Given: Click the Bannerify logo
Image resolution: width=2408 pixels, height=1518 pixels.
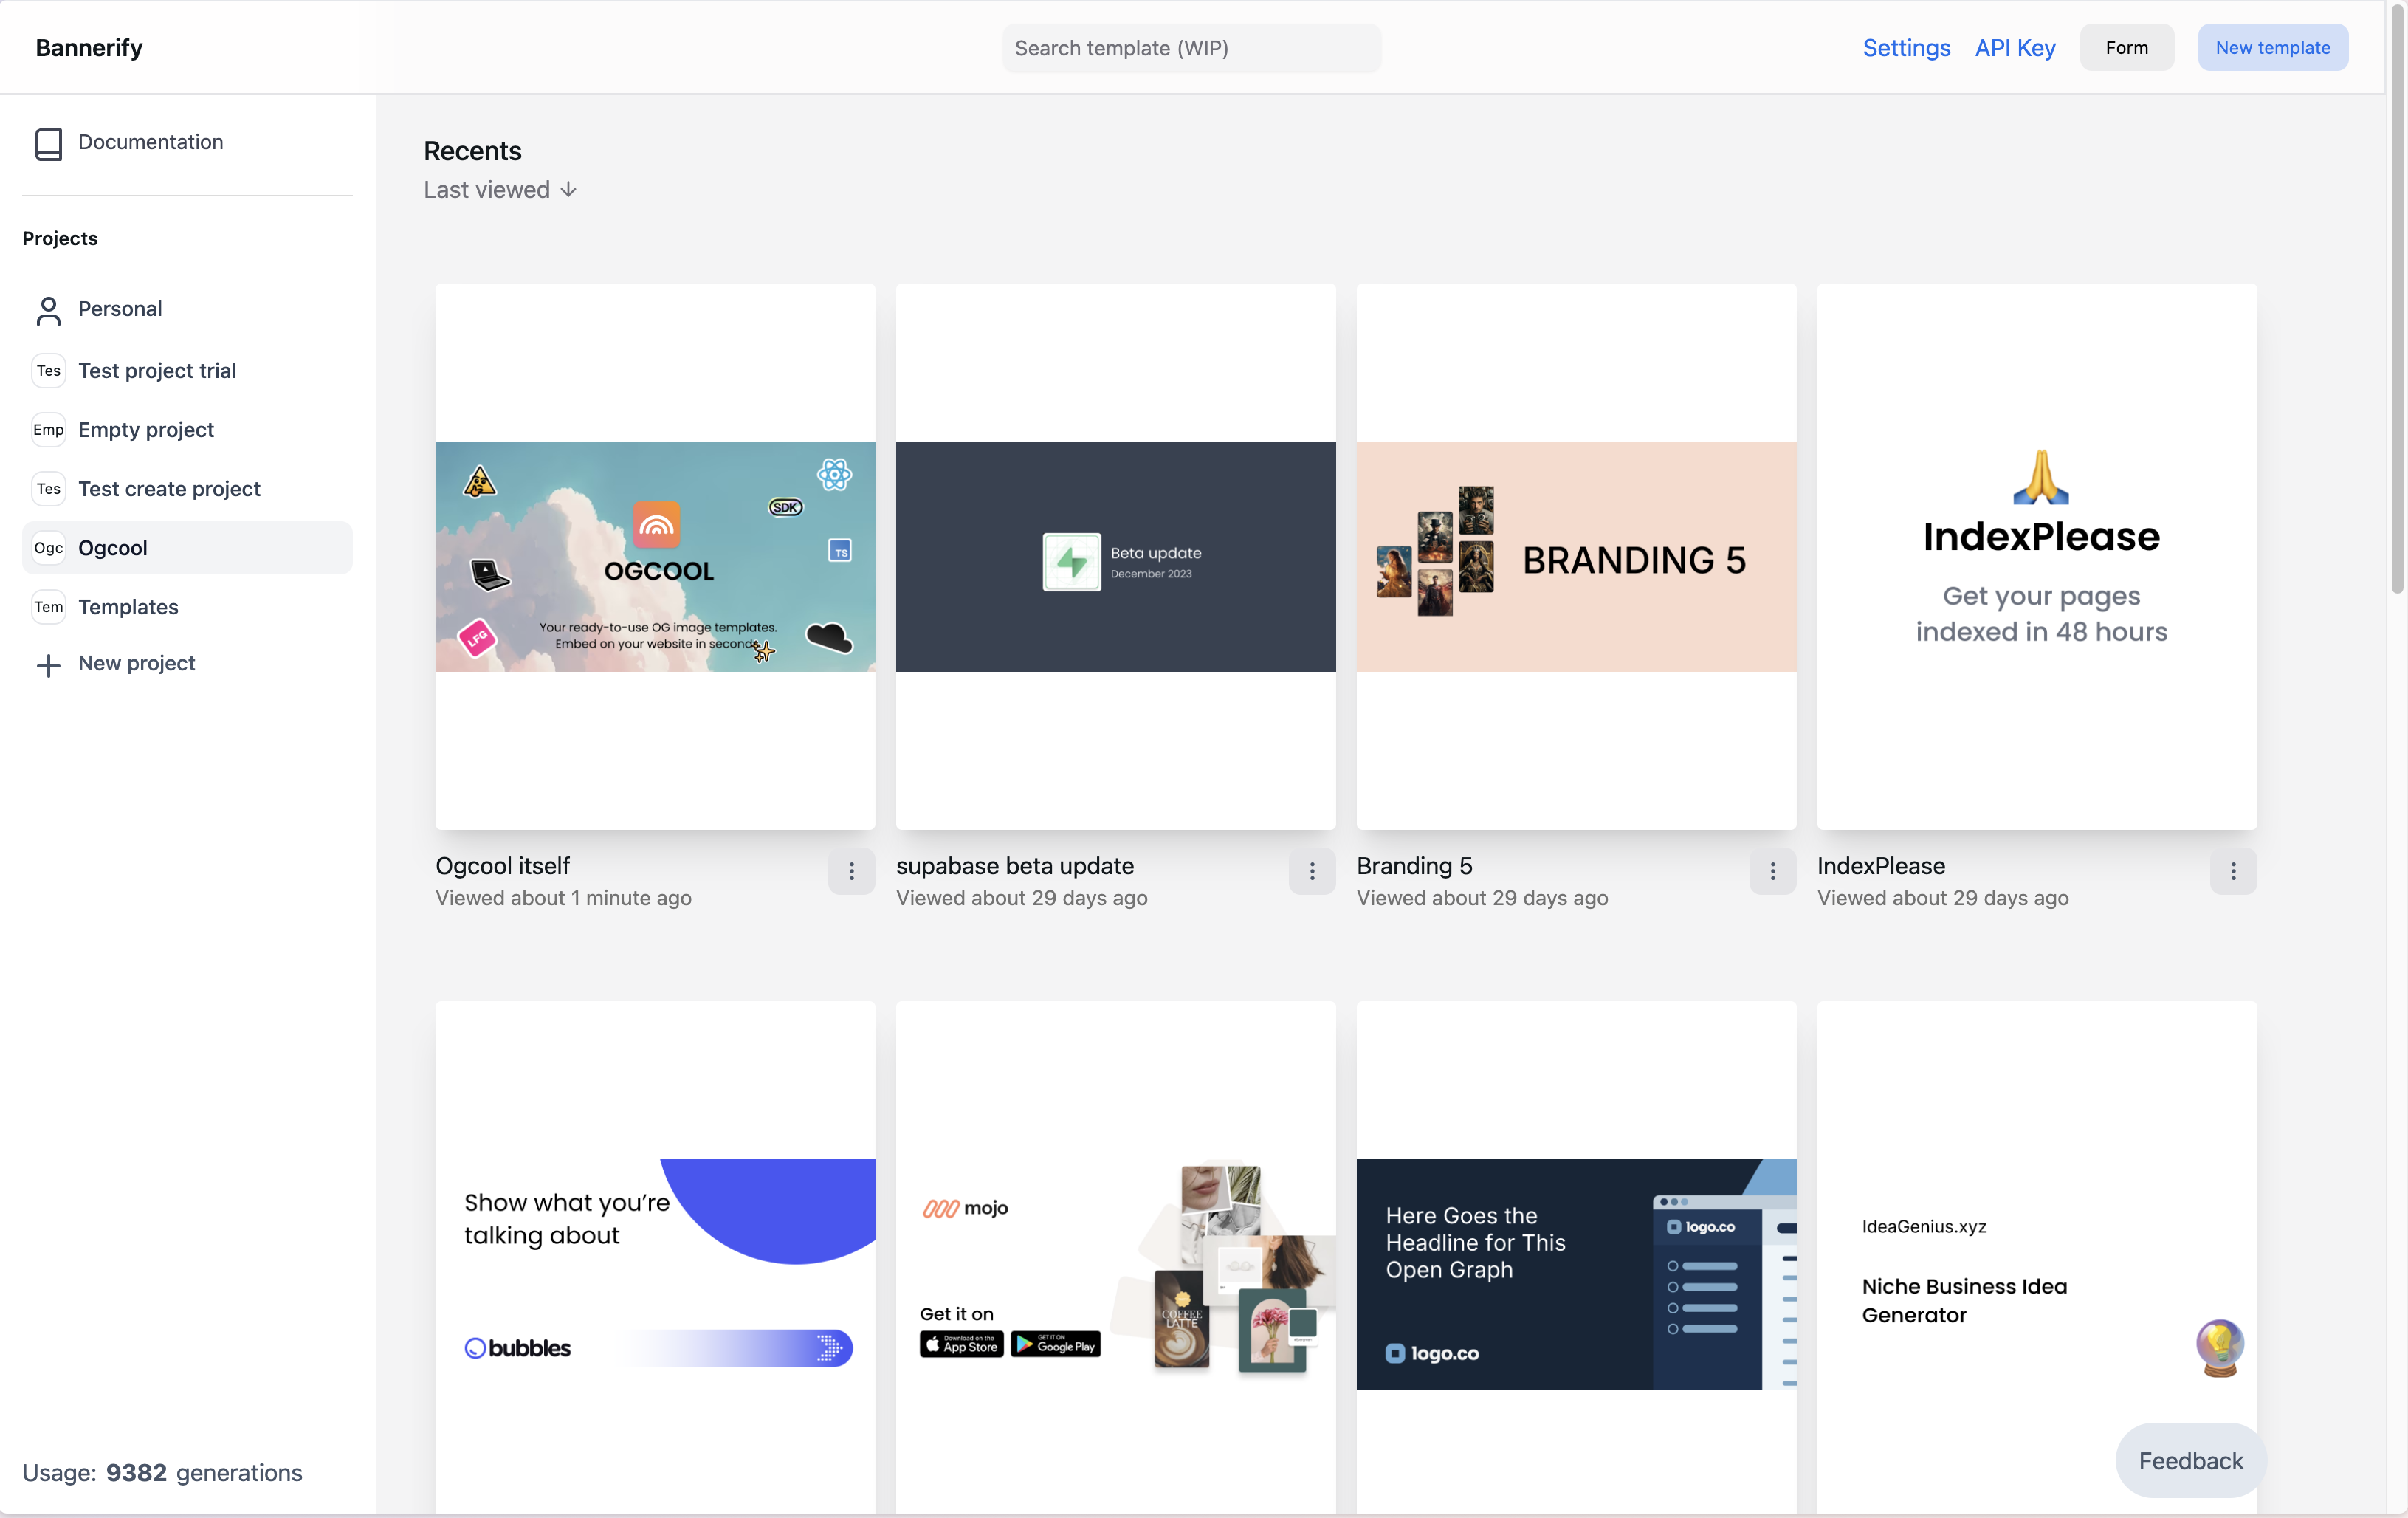Looking at the screenshot, I should click(x=89, y=48).
